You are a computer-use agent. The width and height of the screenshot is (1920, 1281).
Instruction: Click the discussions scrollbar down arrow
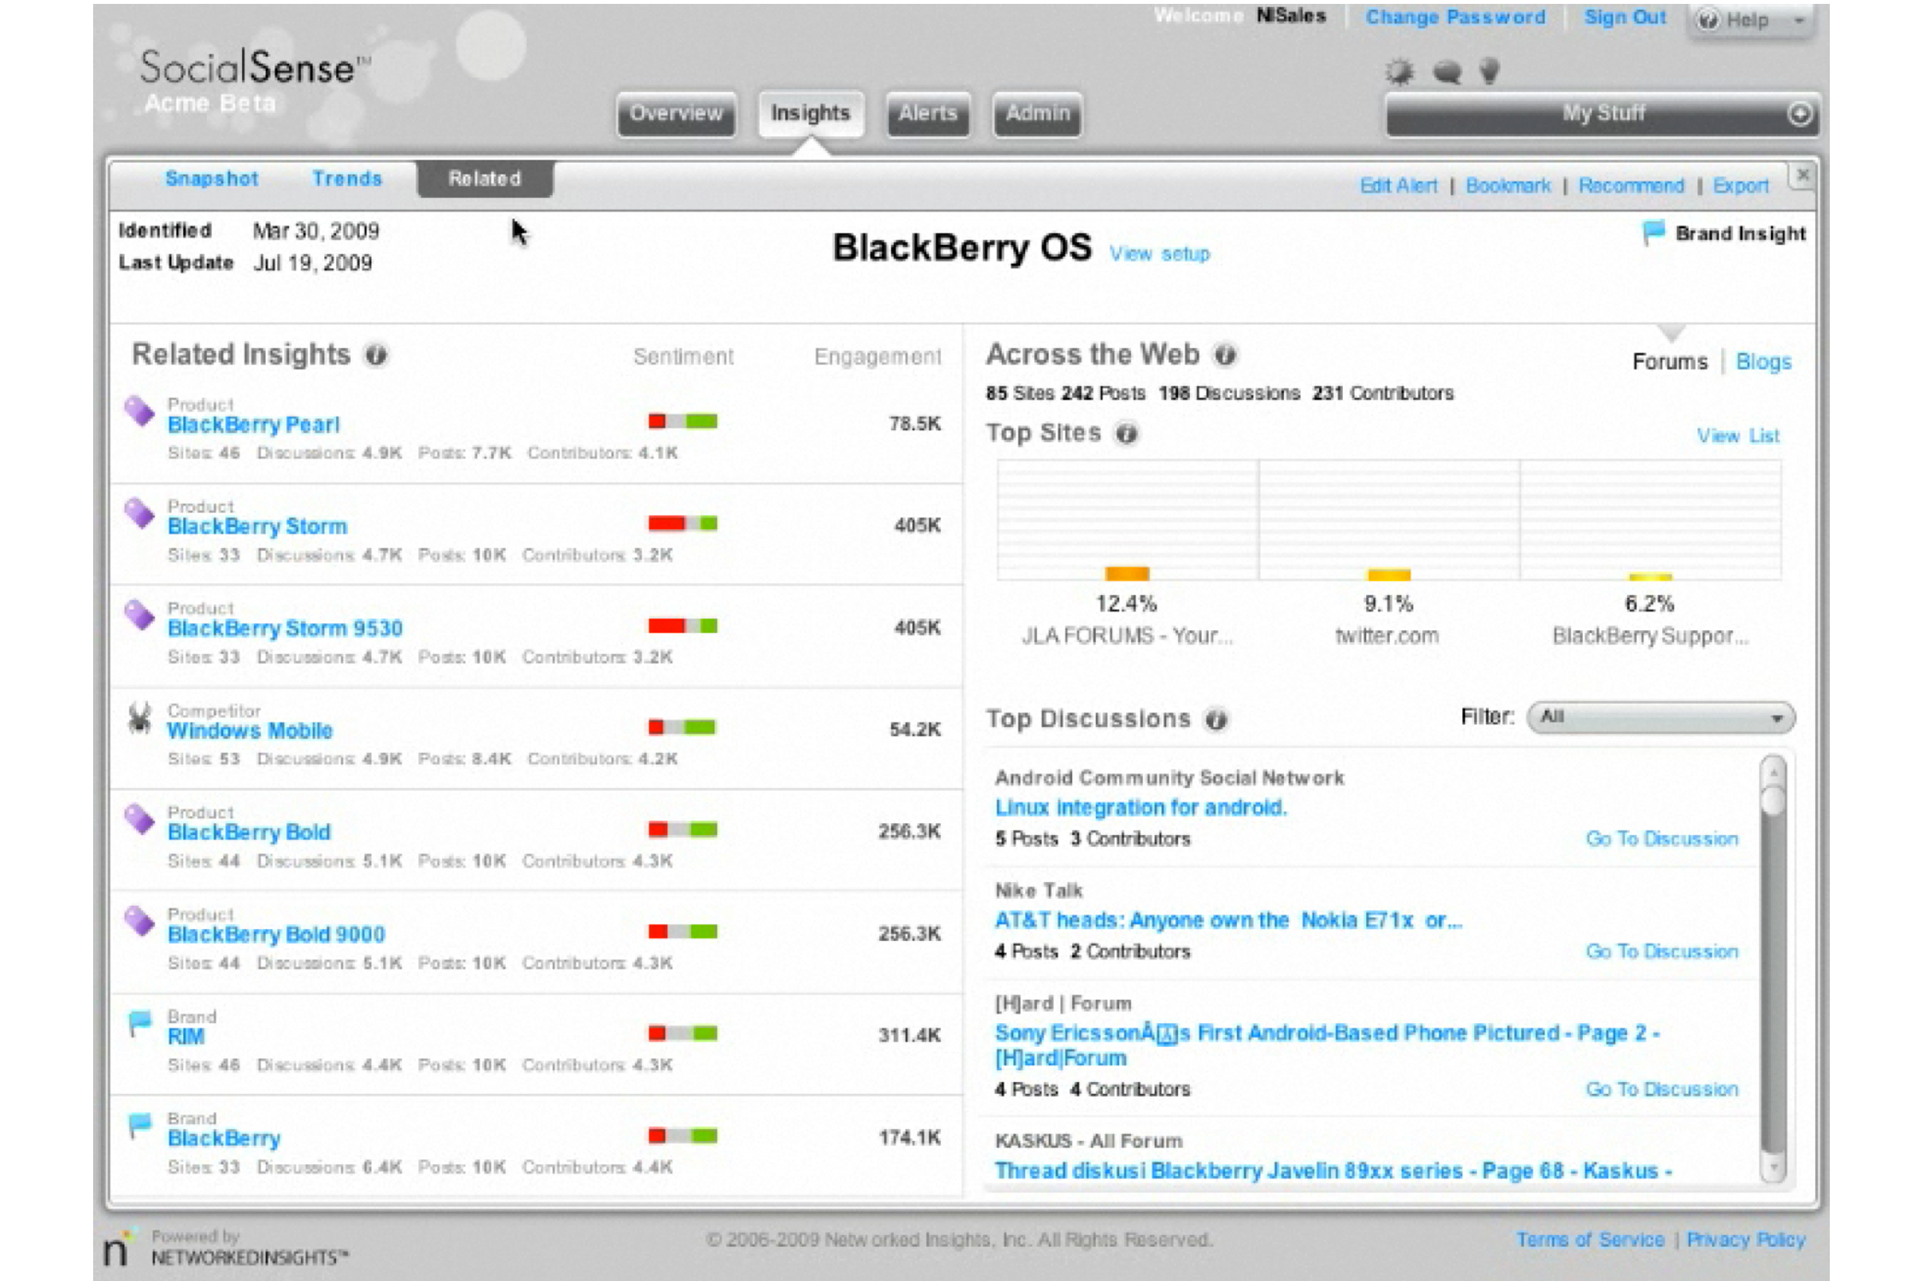click(1773, 1167)
